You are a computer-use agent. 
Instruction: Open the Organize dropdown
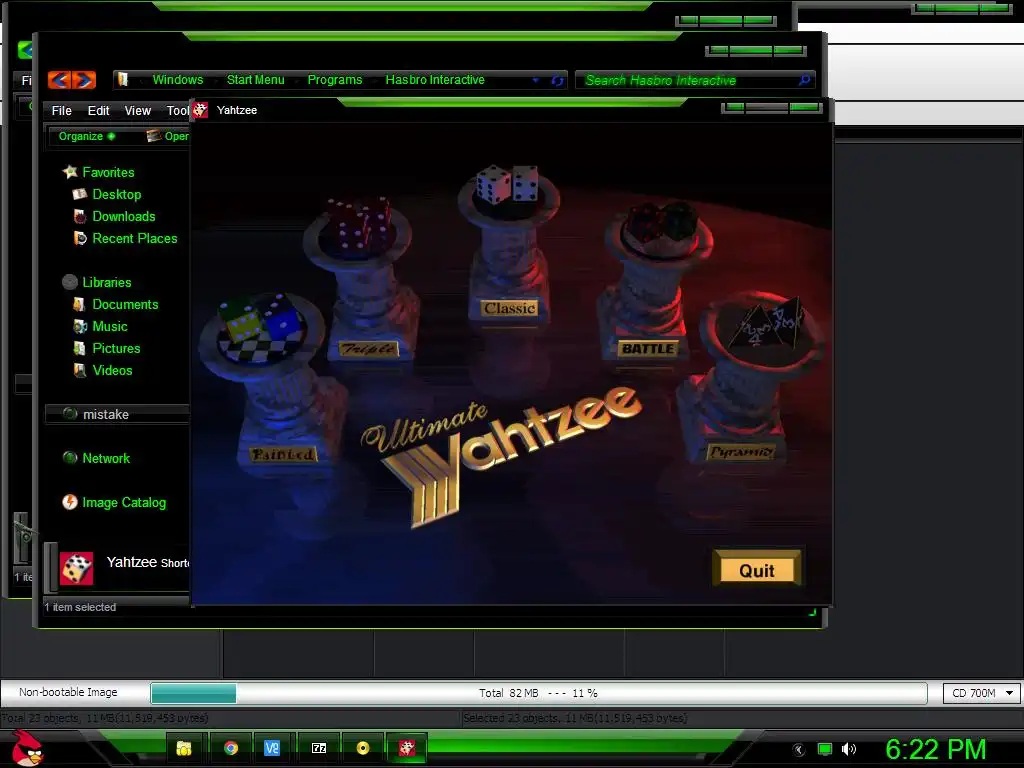[87, 136]
